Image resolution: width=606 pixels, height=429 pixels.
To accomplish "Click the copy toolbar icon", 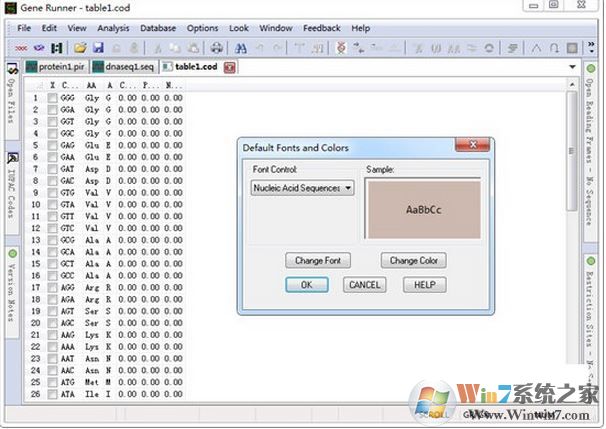I will (175, 48).
